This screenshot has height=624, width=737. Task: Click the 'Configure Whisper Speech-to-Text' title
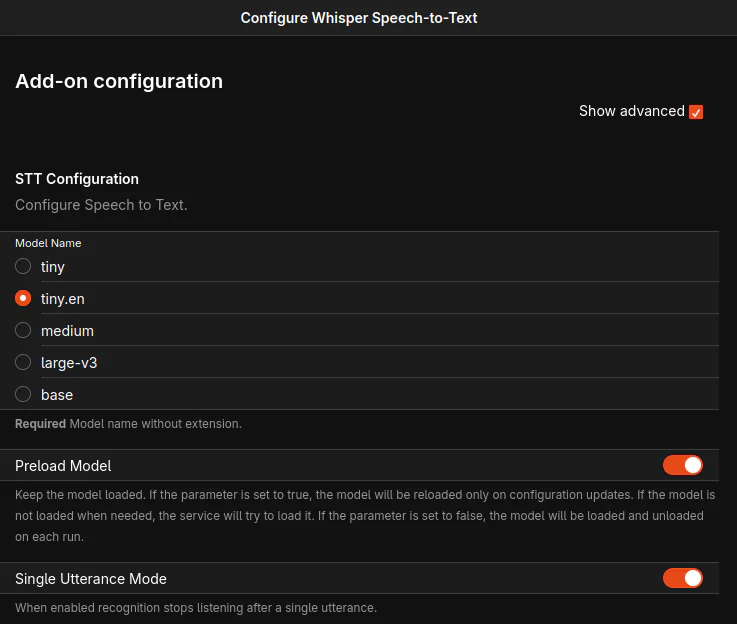point(359,18)
